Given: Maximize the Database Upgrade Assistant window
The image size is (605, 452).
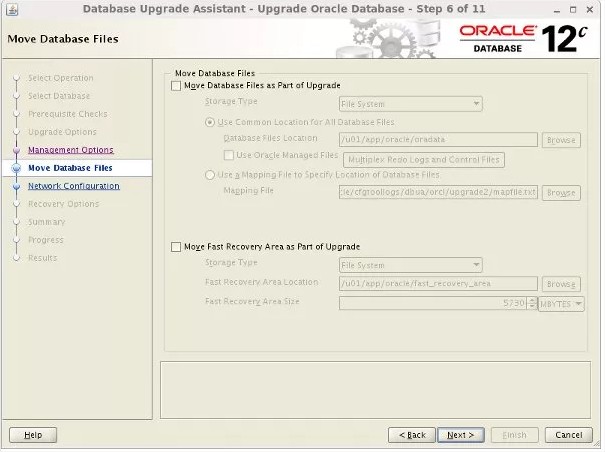Looking at the screenshot, I should click(573, 10).
